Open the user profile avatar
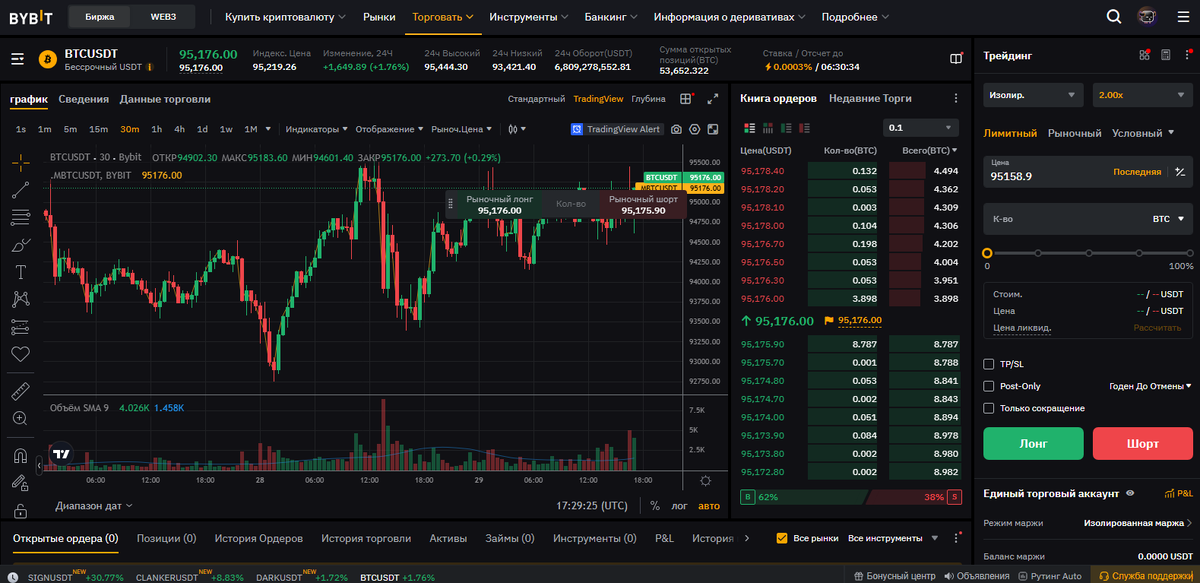Screen dimensions: 1200x583 click(x=1147, y=17)
